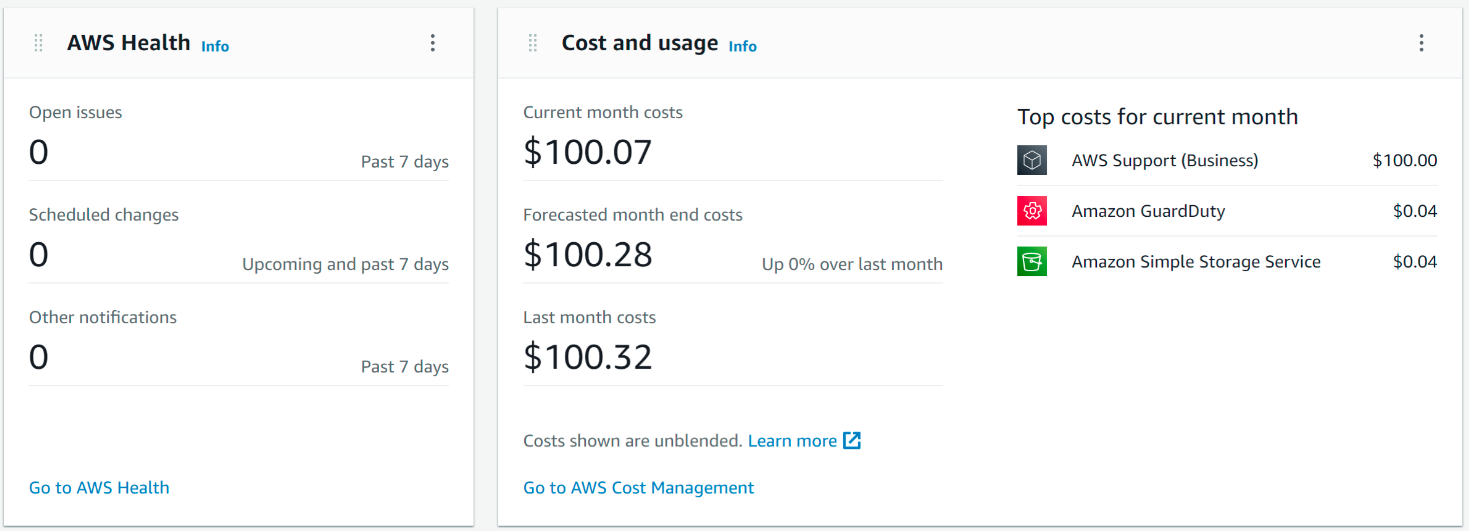
Task: Open the Learn more link about unblended costs
Action: 792,441
